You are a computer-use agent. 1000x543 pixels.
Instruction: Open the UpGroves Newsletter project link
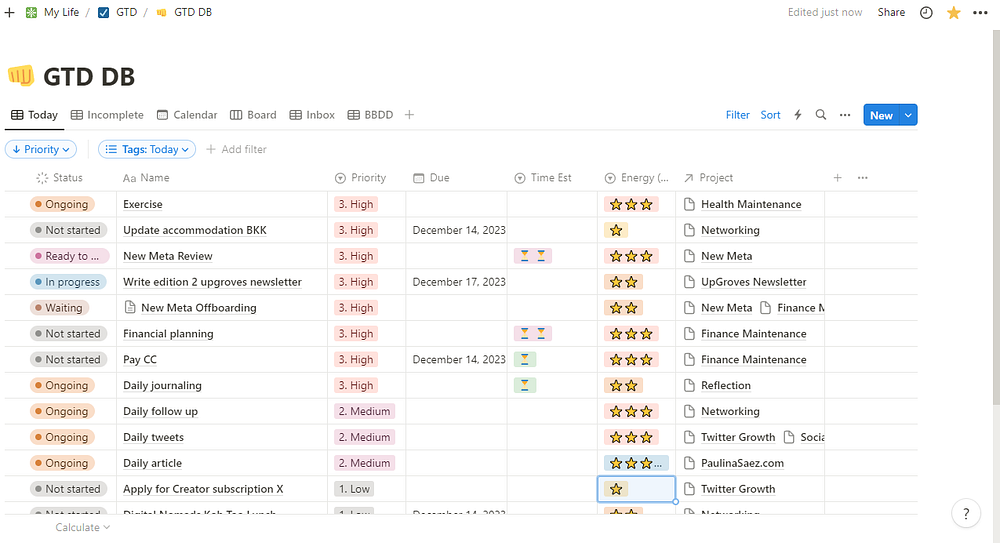753,282
